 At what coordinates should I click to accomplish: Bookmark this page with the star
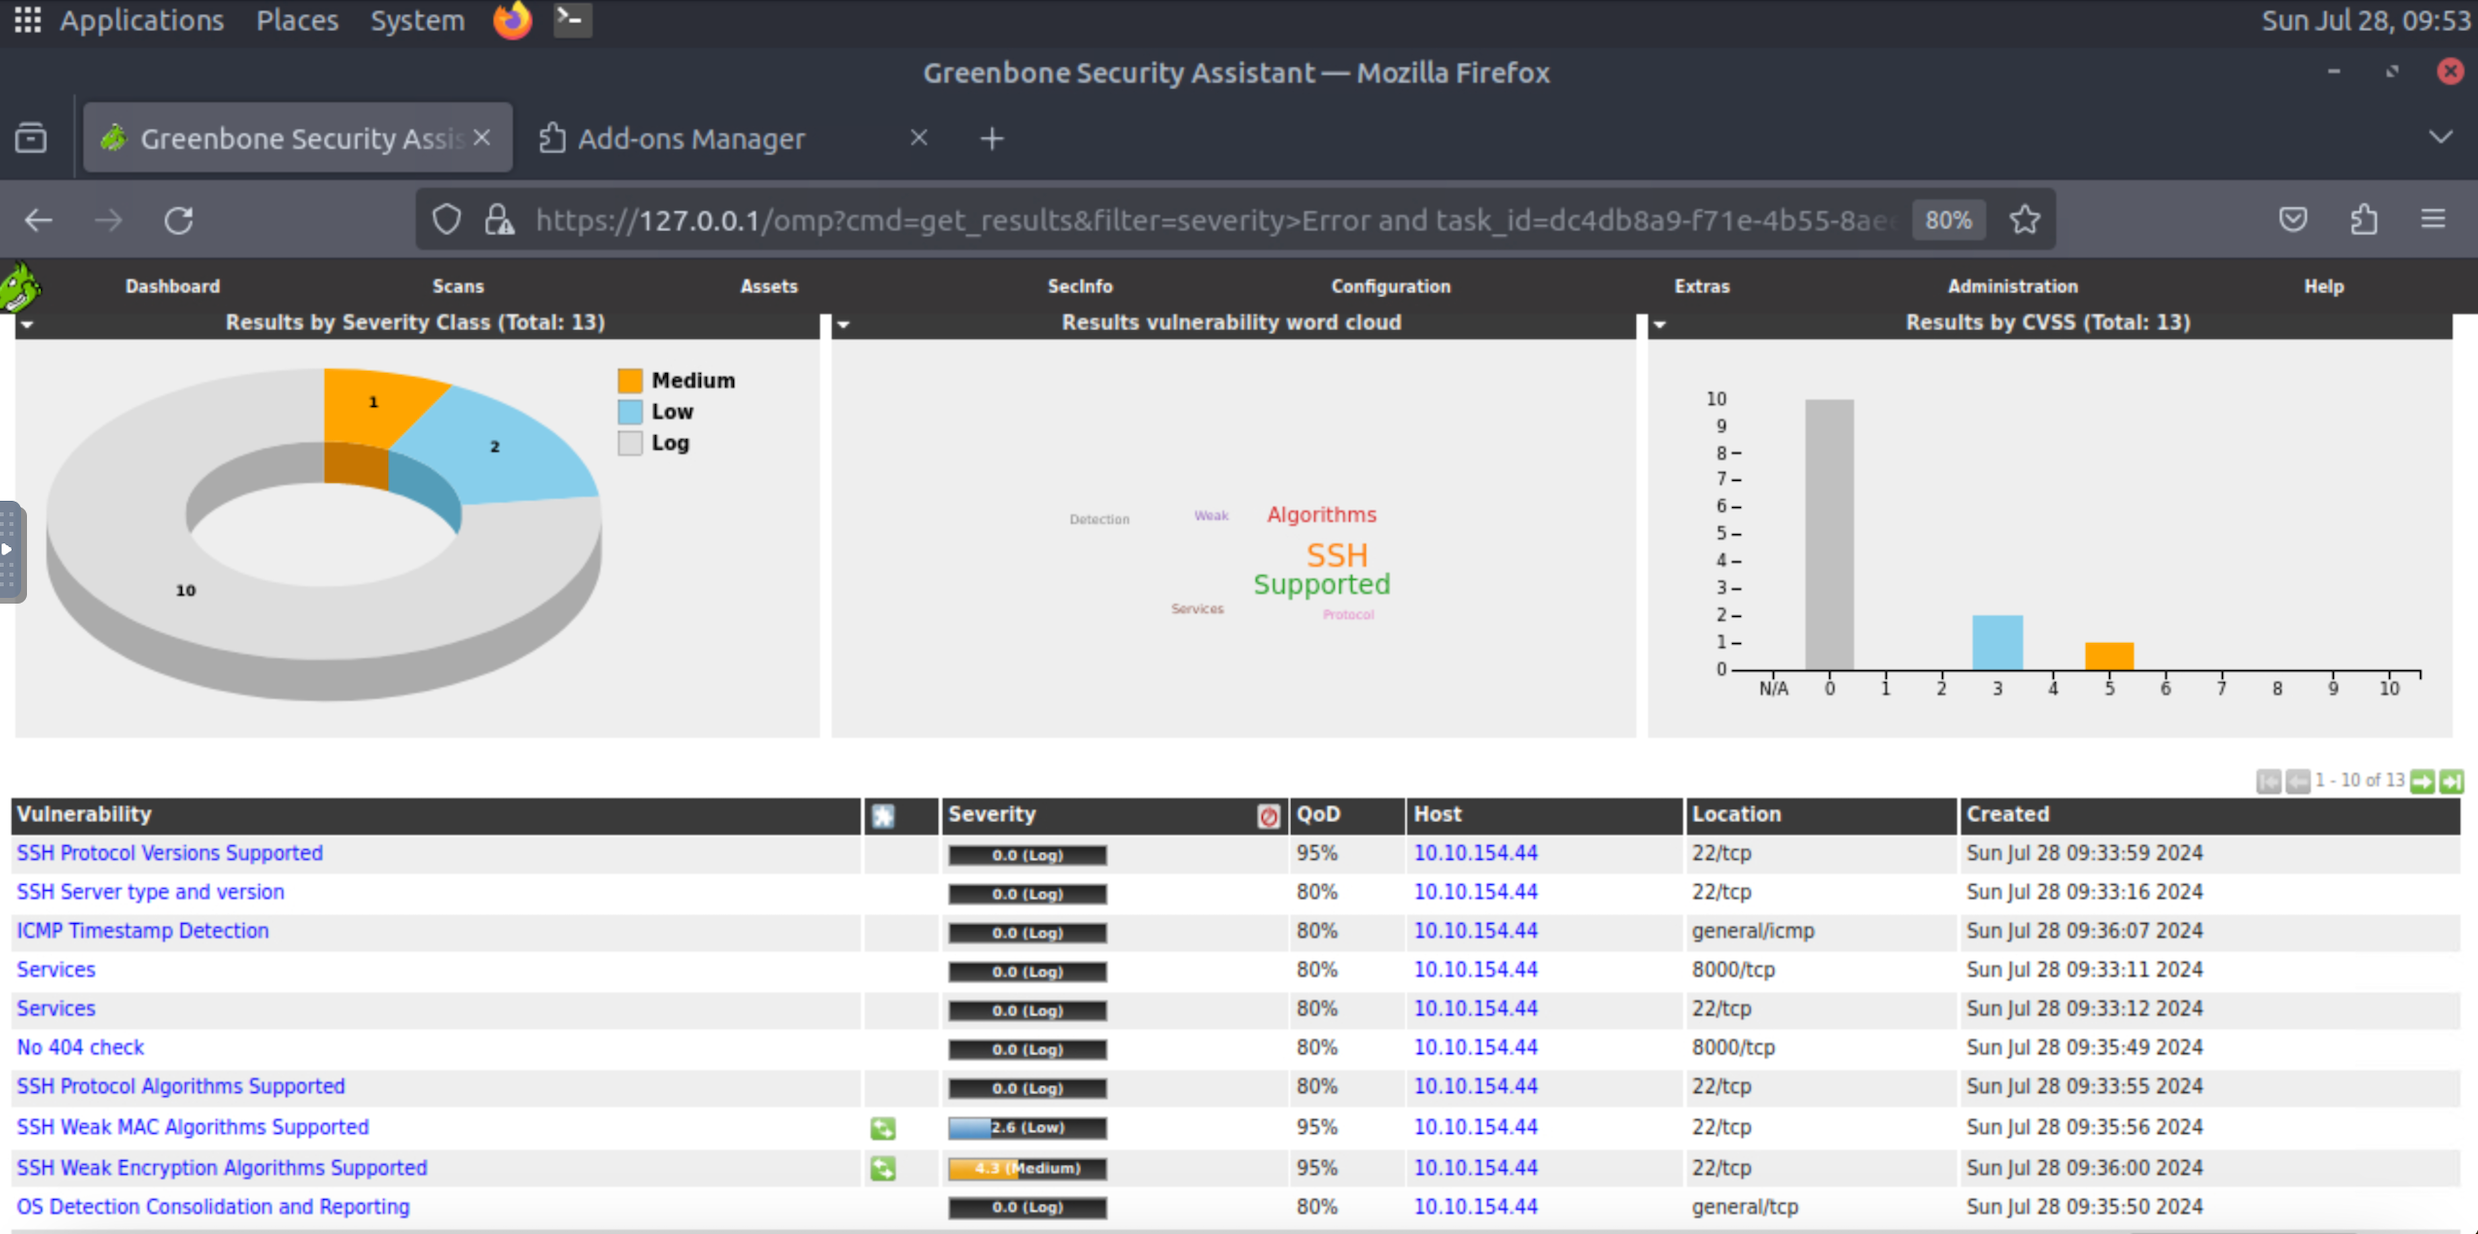point(2025,220)
